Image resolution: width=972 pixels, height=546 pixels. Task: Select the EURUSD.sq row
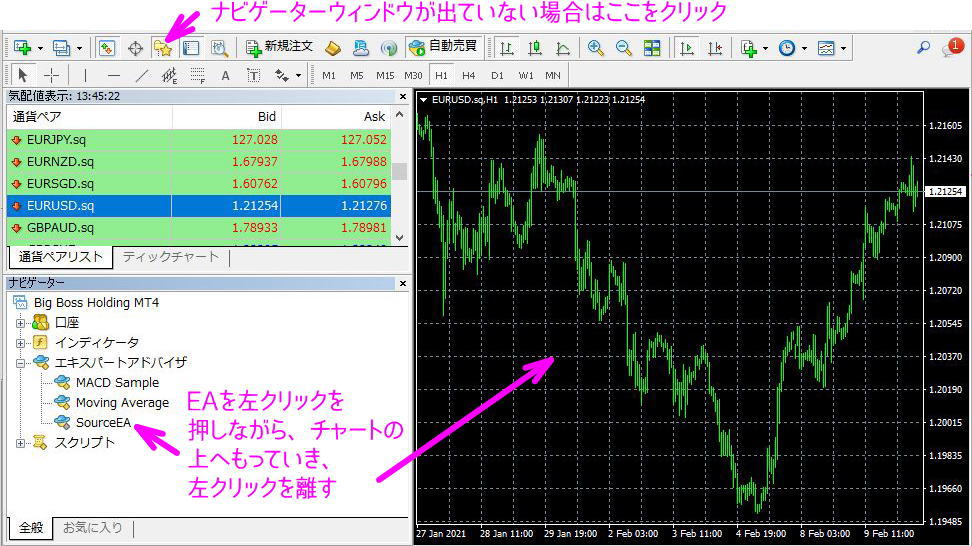click(x=198, y=206)
